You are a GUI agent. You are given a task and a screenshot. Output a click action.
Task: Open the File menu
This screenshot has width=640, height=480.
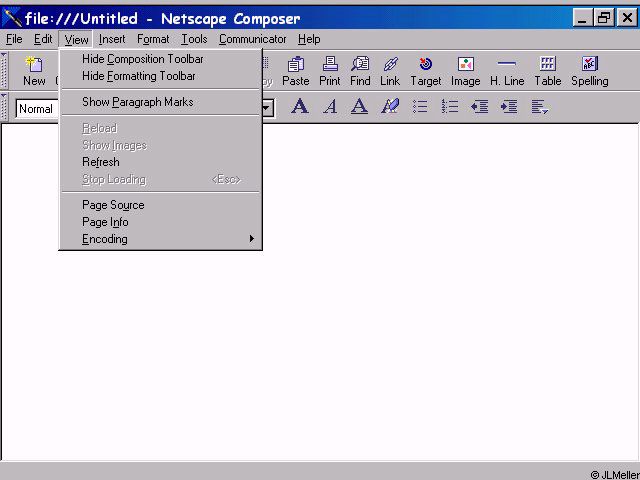(14, 39)
